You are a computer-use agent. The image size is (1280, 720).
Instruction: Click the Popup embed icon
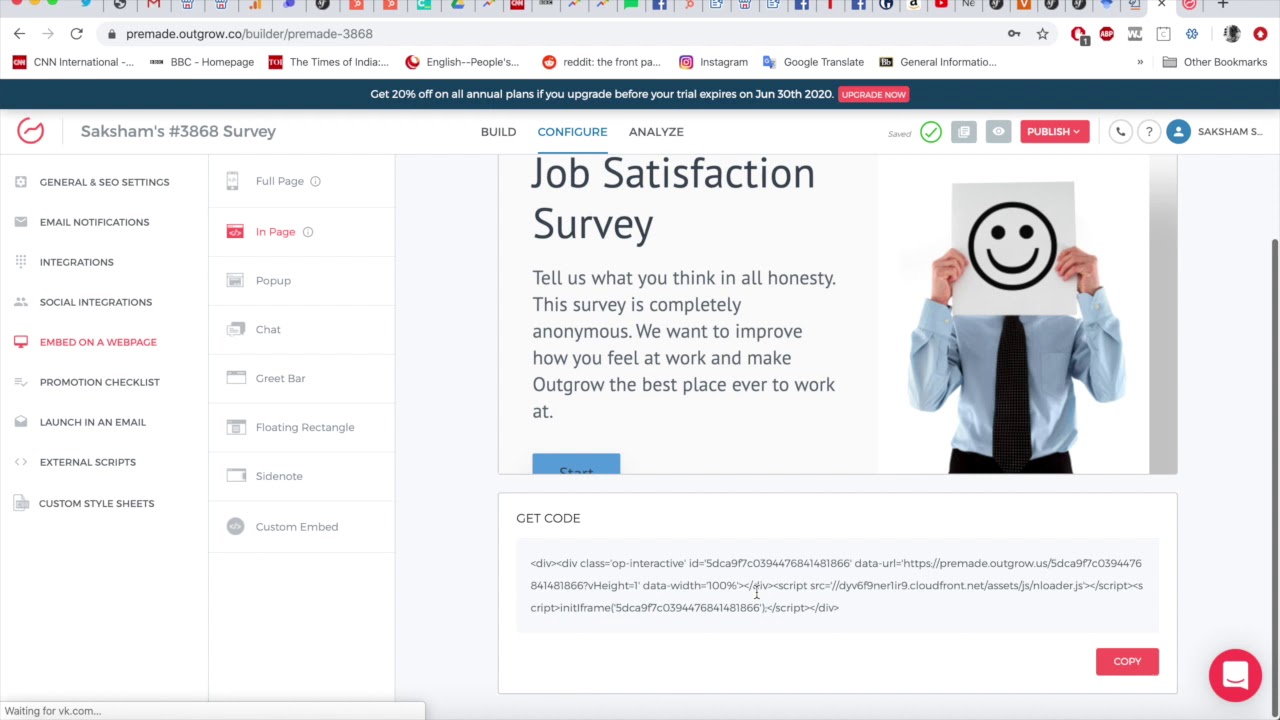(x=235, y=281)
